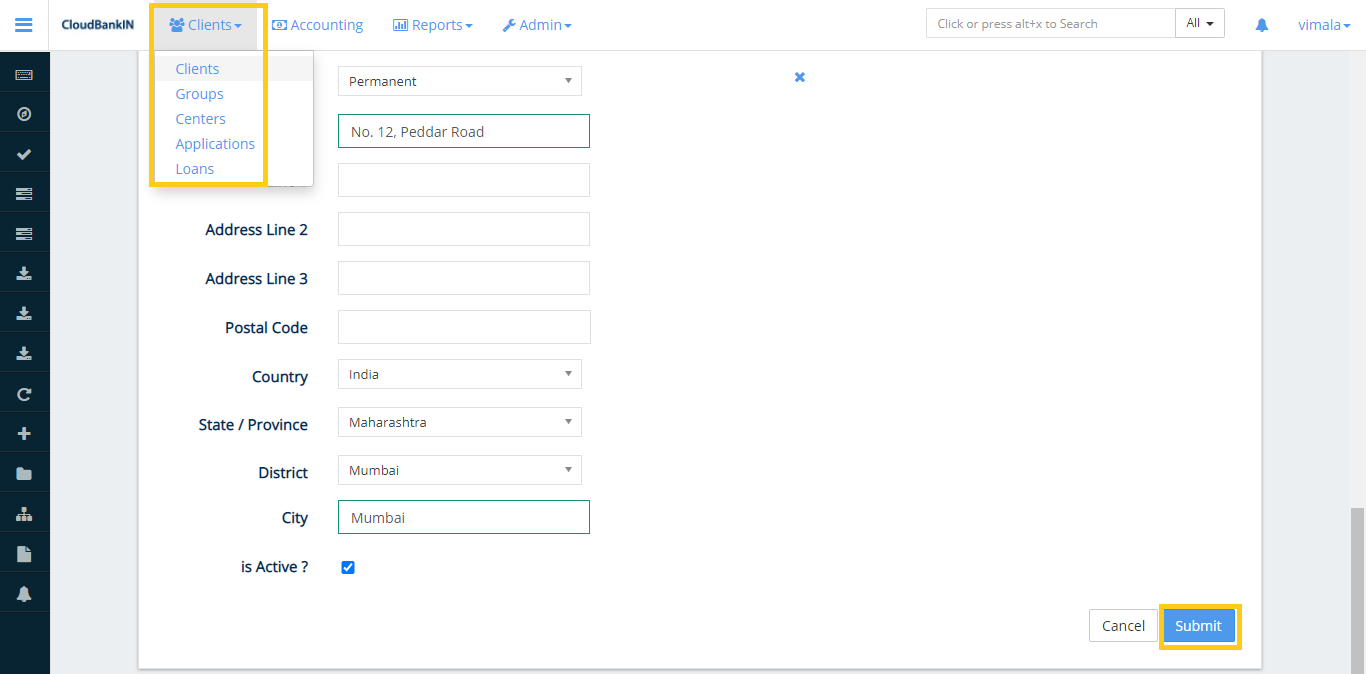Open the vimala user menu
This screenshot has height=674, width=1366.
[1323, 24]
